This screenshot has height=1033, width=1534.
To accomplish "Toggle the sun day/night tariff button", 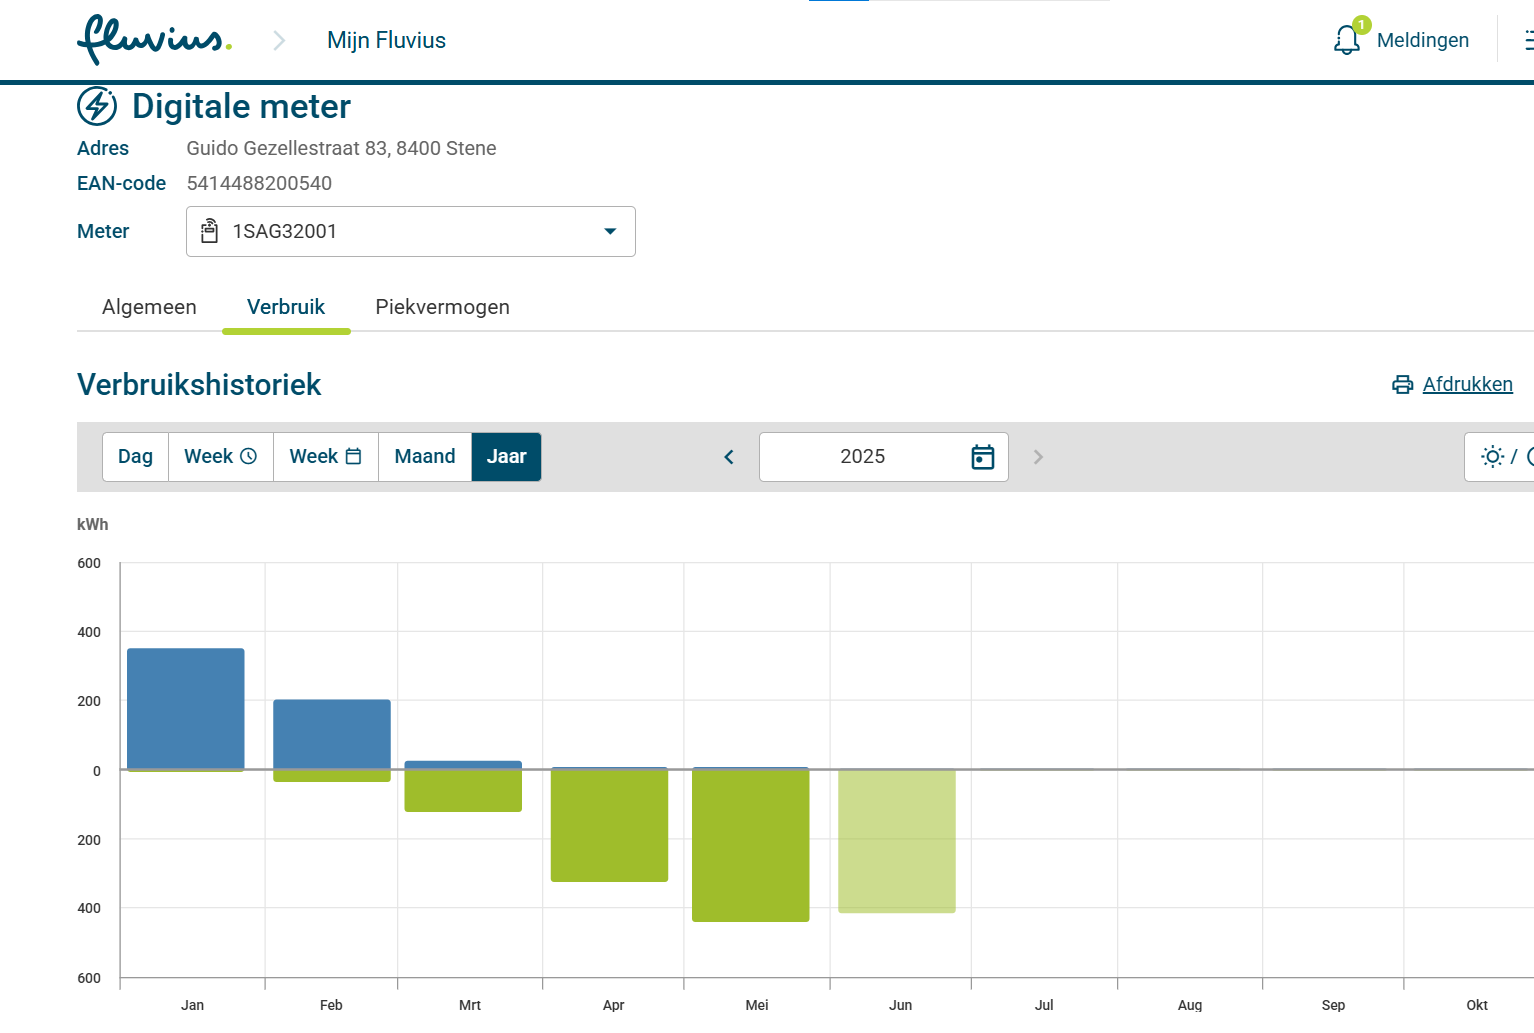I will point(1492,457).
